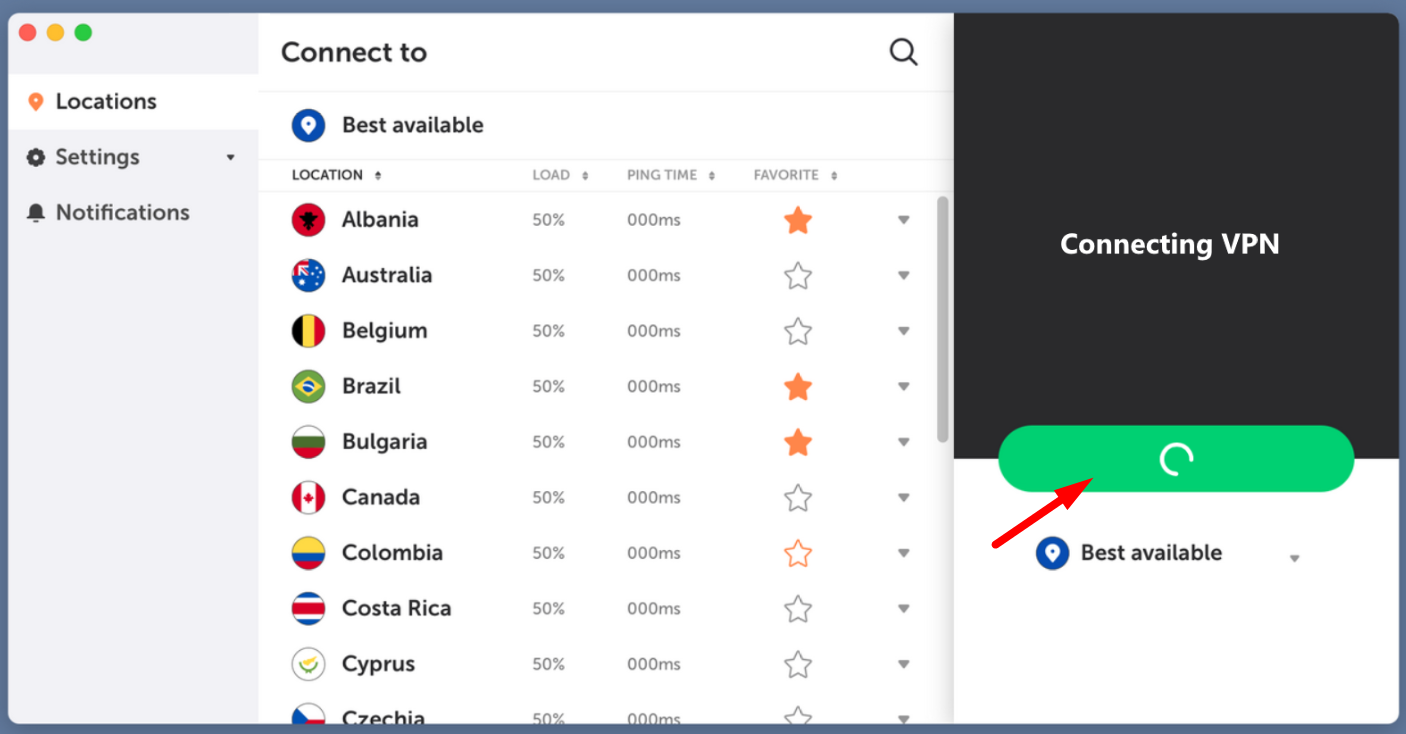This screenshot has width=1406, height=734.
Task: Click the Notifications bell icon
Action: tap(36, 213)
